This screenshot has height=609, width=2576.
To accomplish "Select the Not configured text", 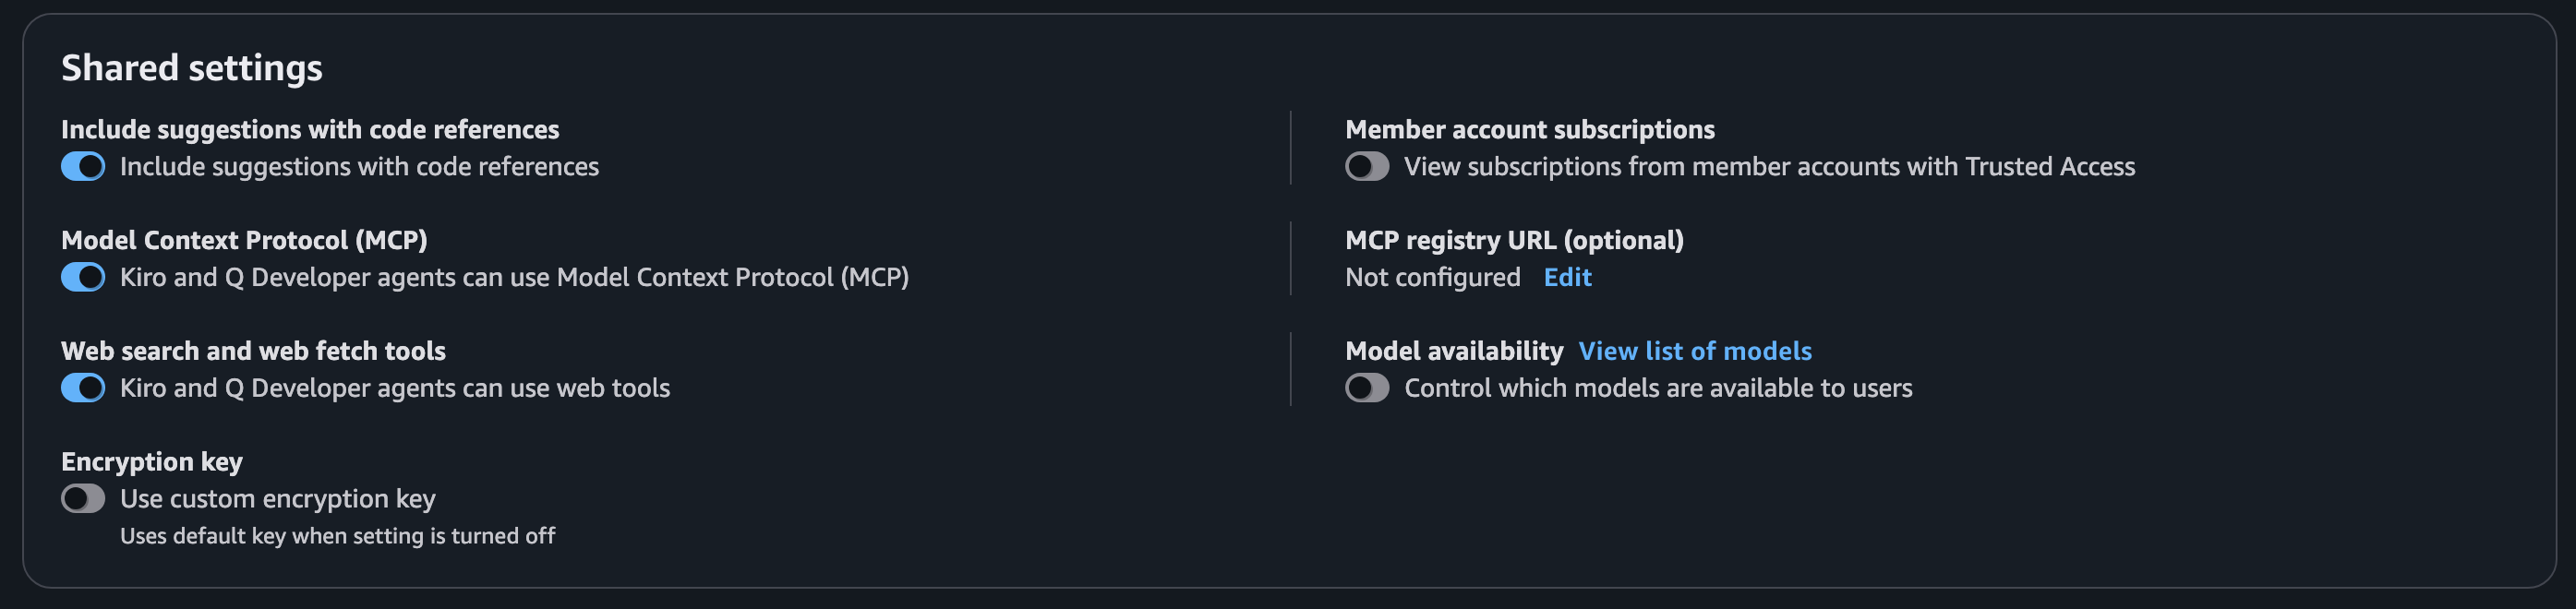I will 1432,278.
